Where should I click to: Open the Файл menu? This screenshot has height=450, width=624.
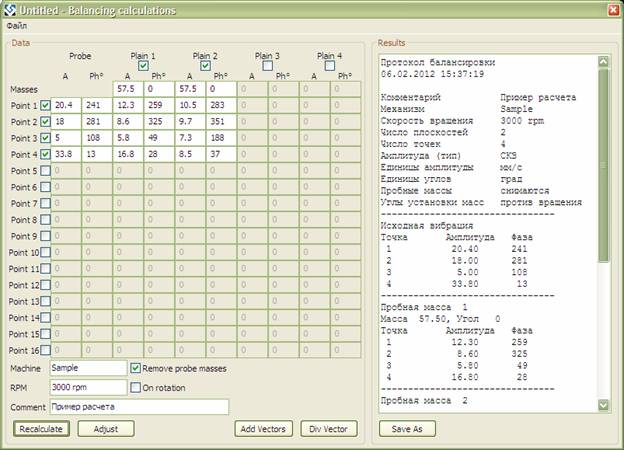[17, 26]
